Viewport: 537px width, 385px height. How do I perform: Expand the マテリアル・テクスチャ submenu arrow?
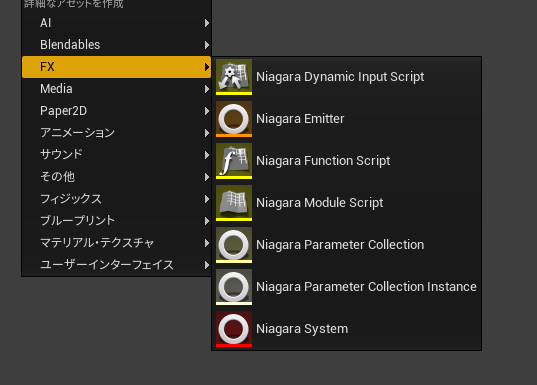207,243
